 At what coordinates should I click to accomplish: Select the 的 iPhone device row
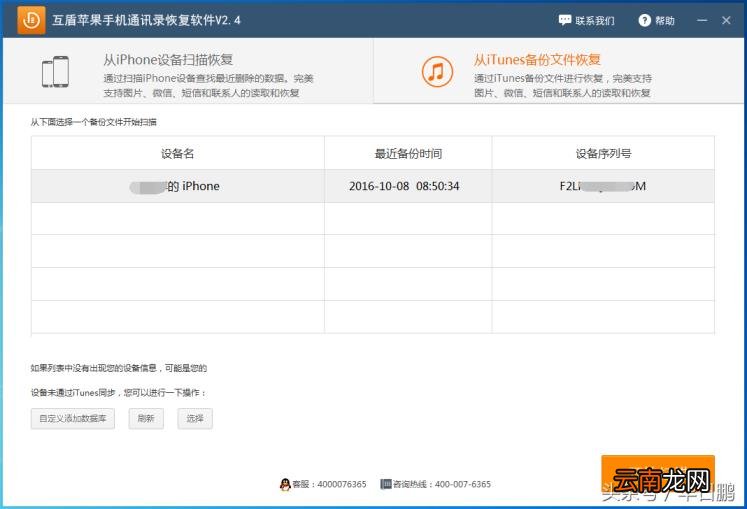(x=373, y=186)
